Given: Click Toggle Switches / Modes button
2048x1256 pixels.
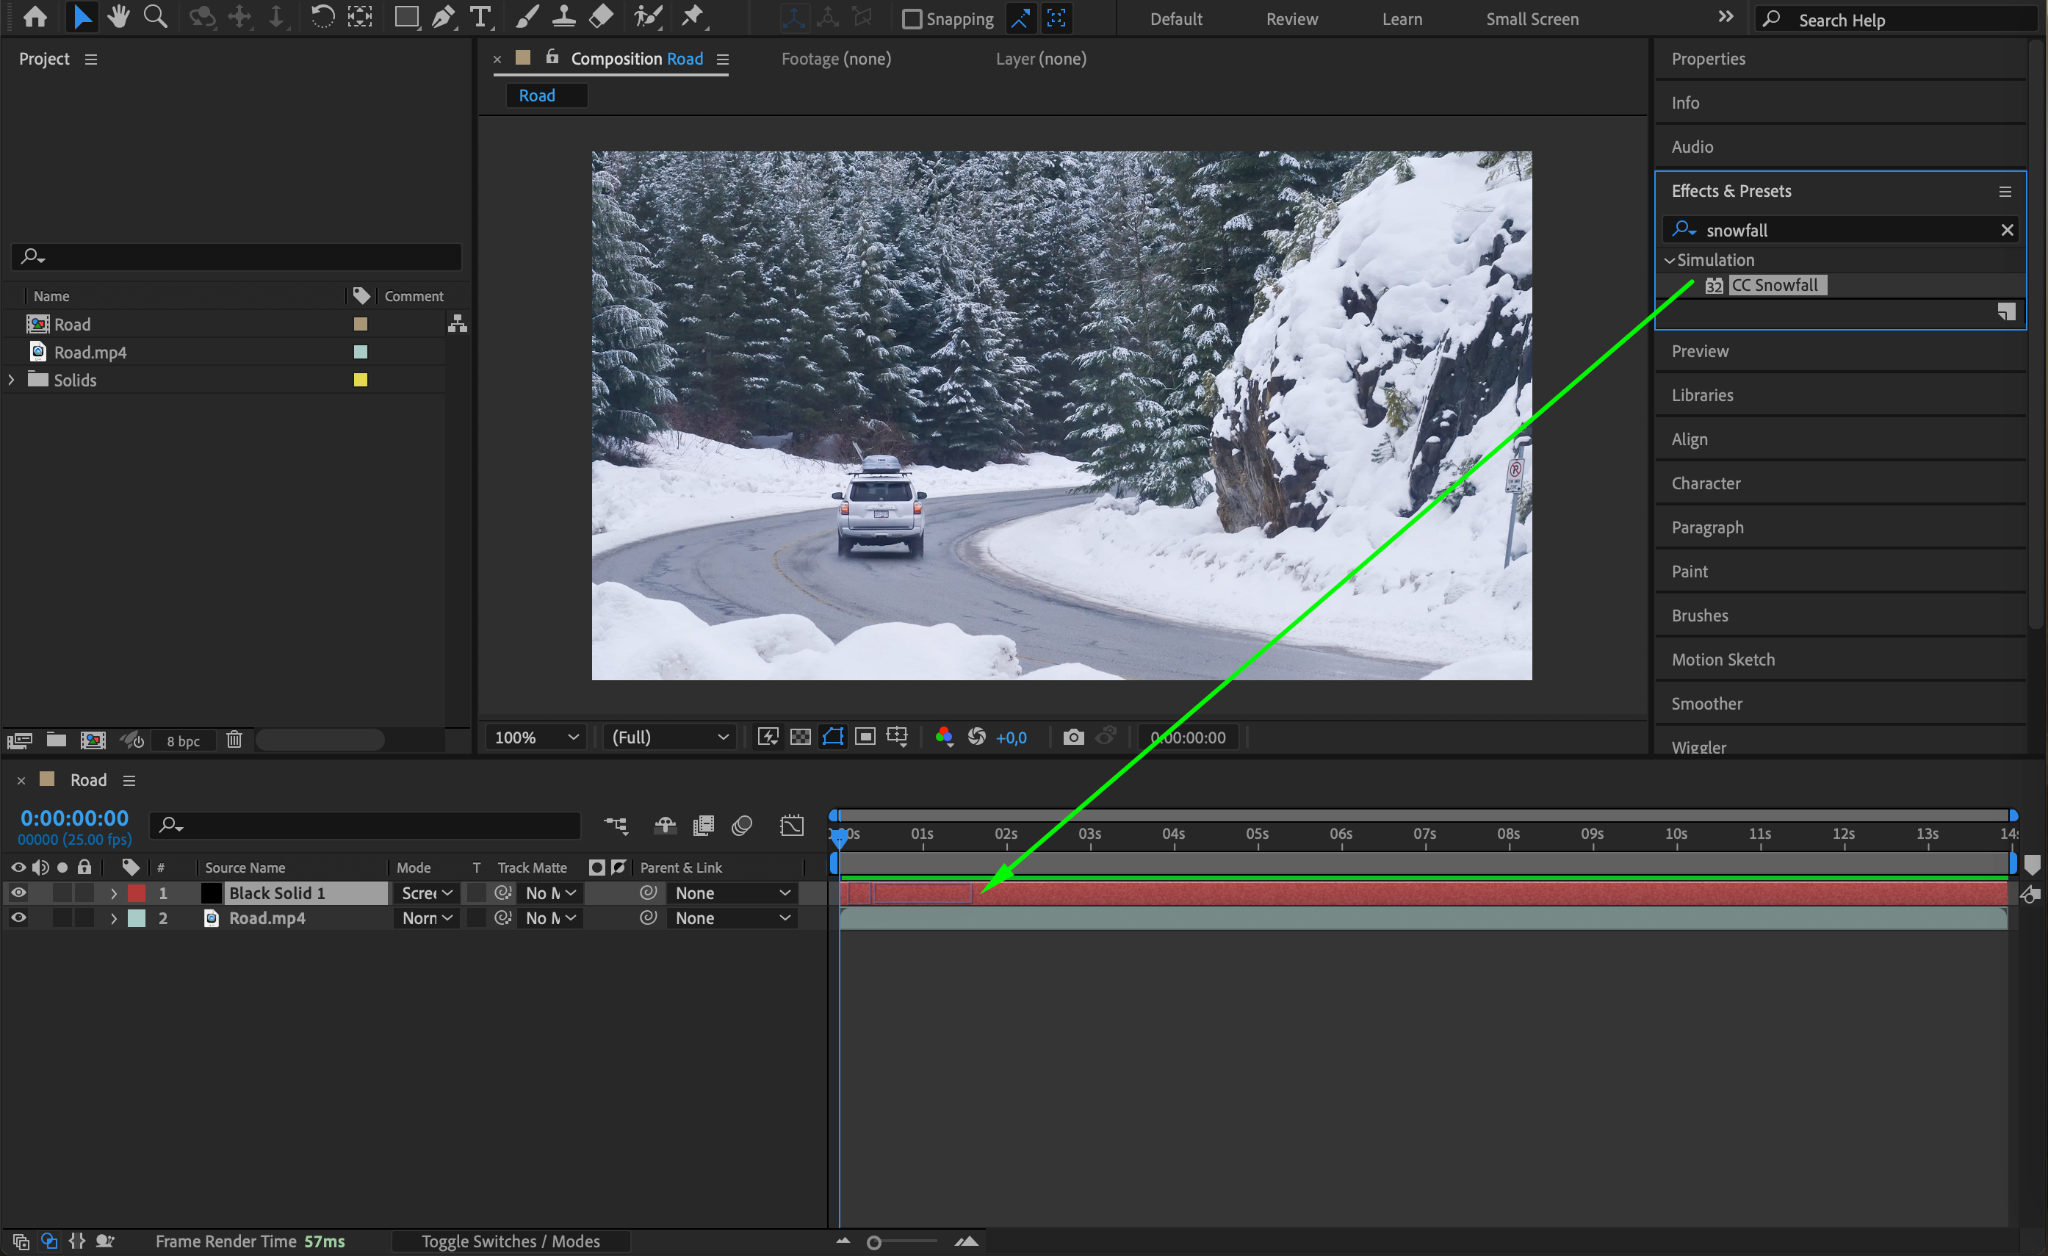Looking at the screenshot, I should [x=510, y=1241].
